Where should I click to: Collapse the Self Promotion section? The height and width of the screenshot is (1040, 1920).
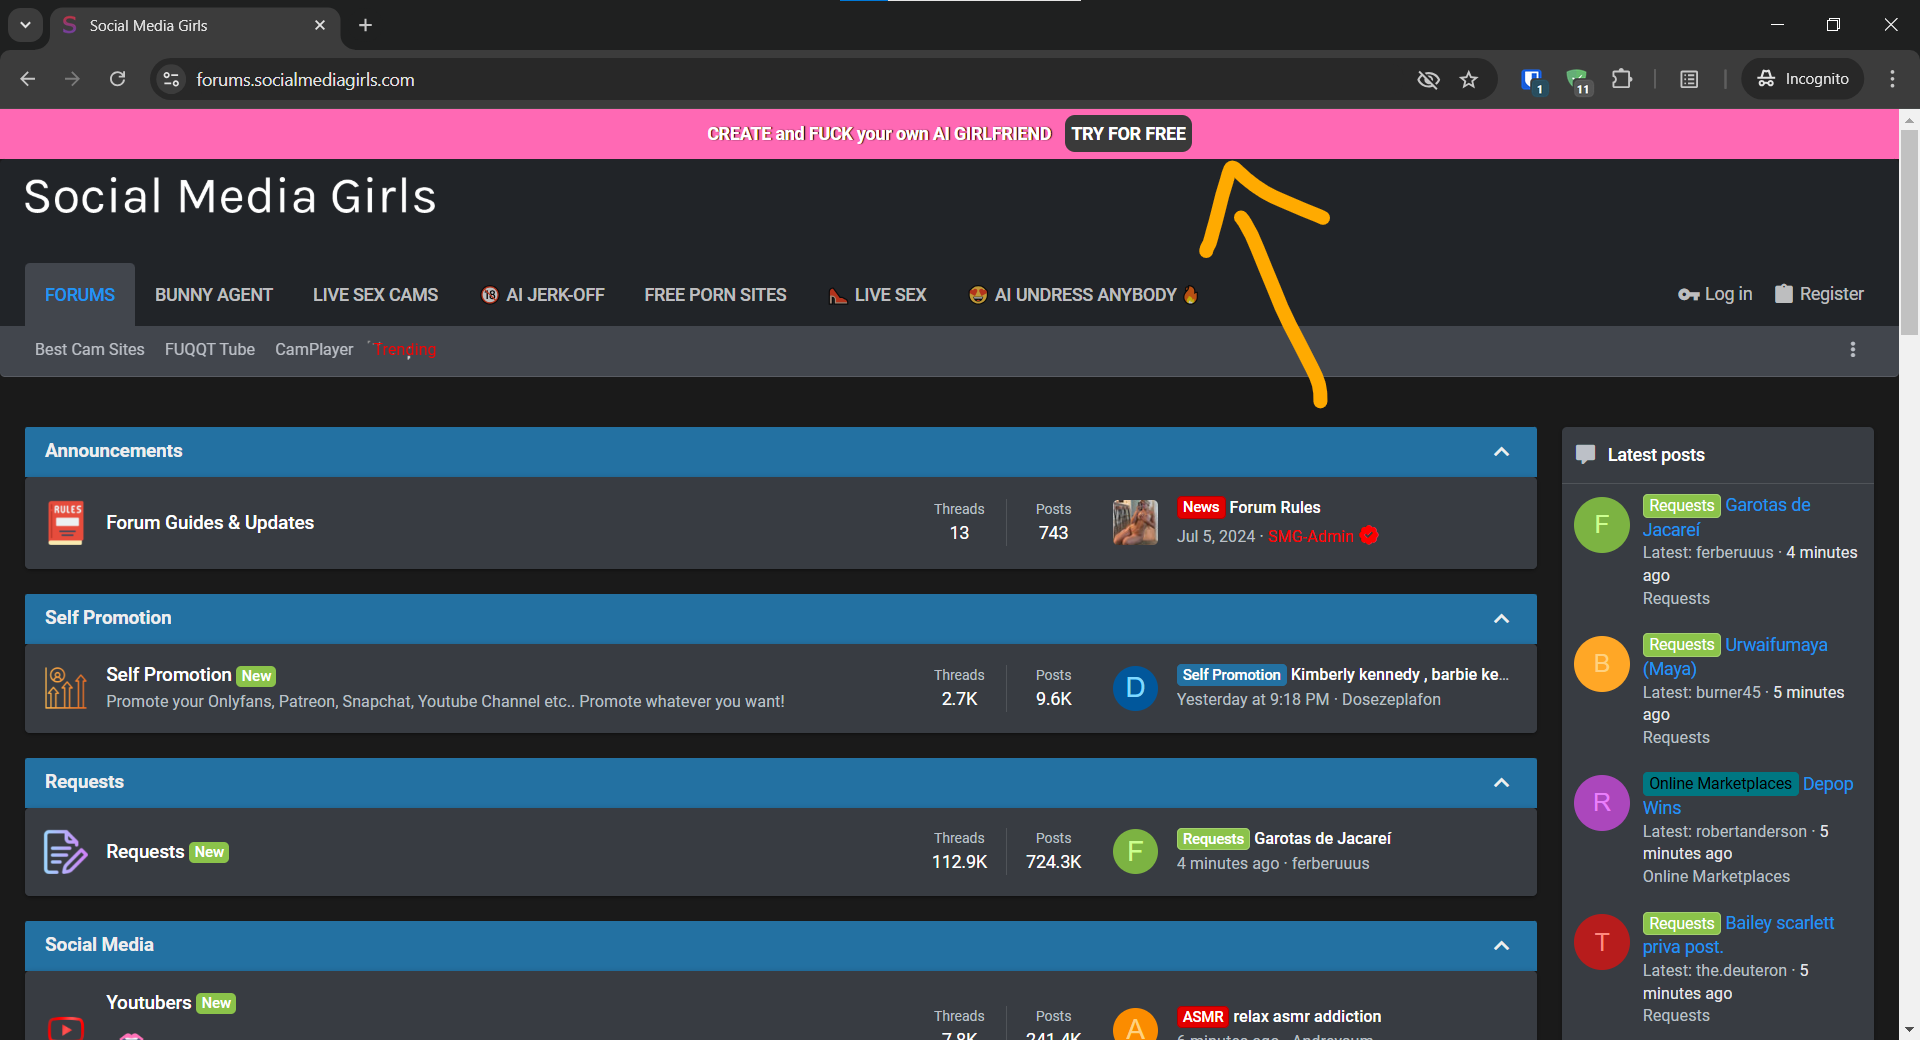click(x=1501, y=618)
